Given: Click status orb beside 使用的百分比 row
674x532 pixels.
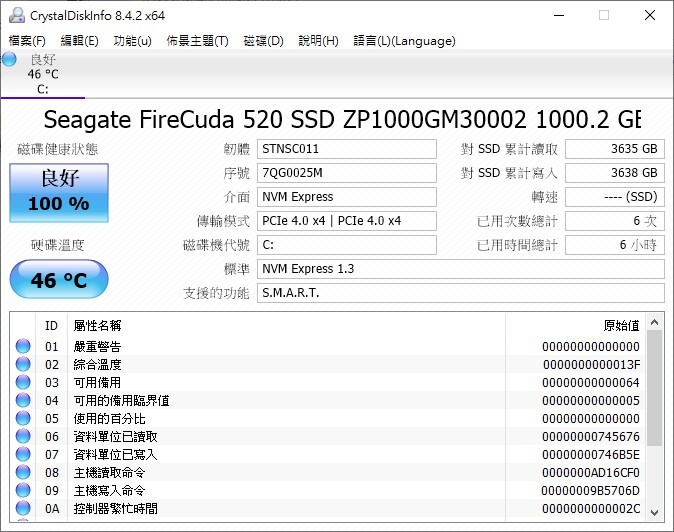Looking at the screenshot, I should point(23,419).
